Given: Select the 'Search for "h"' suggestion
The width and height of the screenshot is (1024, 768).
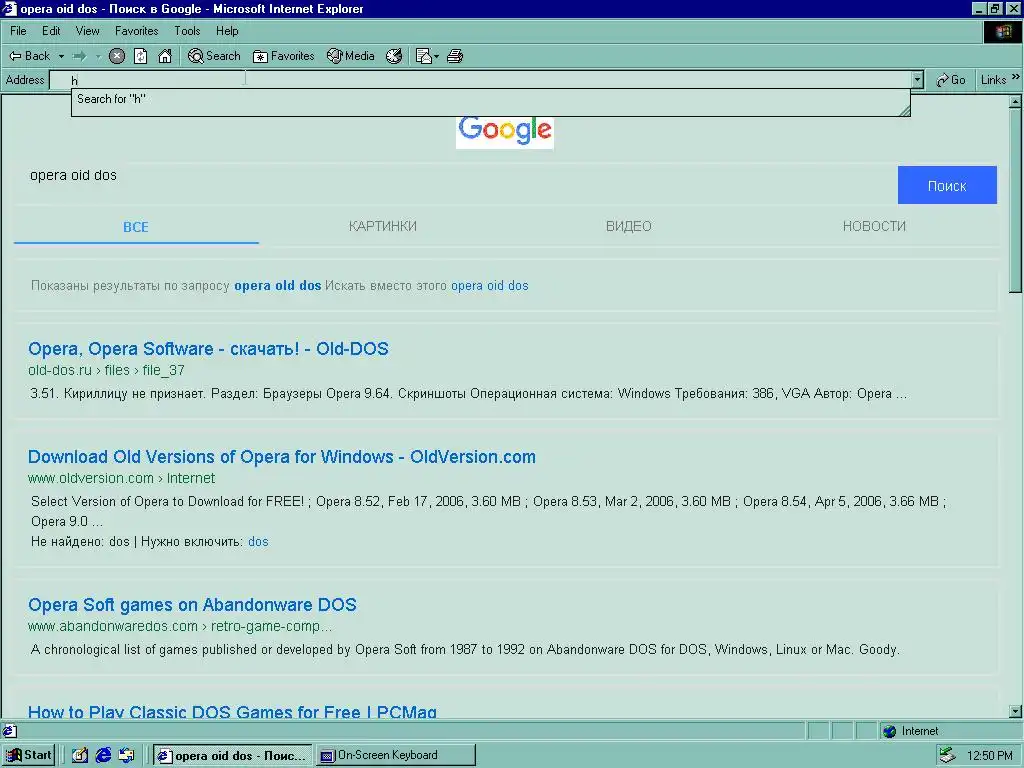Looking at the screenshot, I should [x=111, y=99].
